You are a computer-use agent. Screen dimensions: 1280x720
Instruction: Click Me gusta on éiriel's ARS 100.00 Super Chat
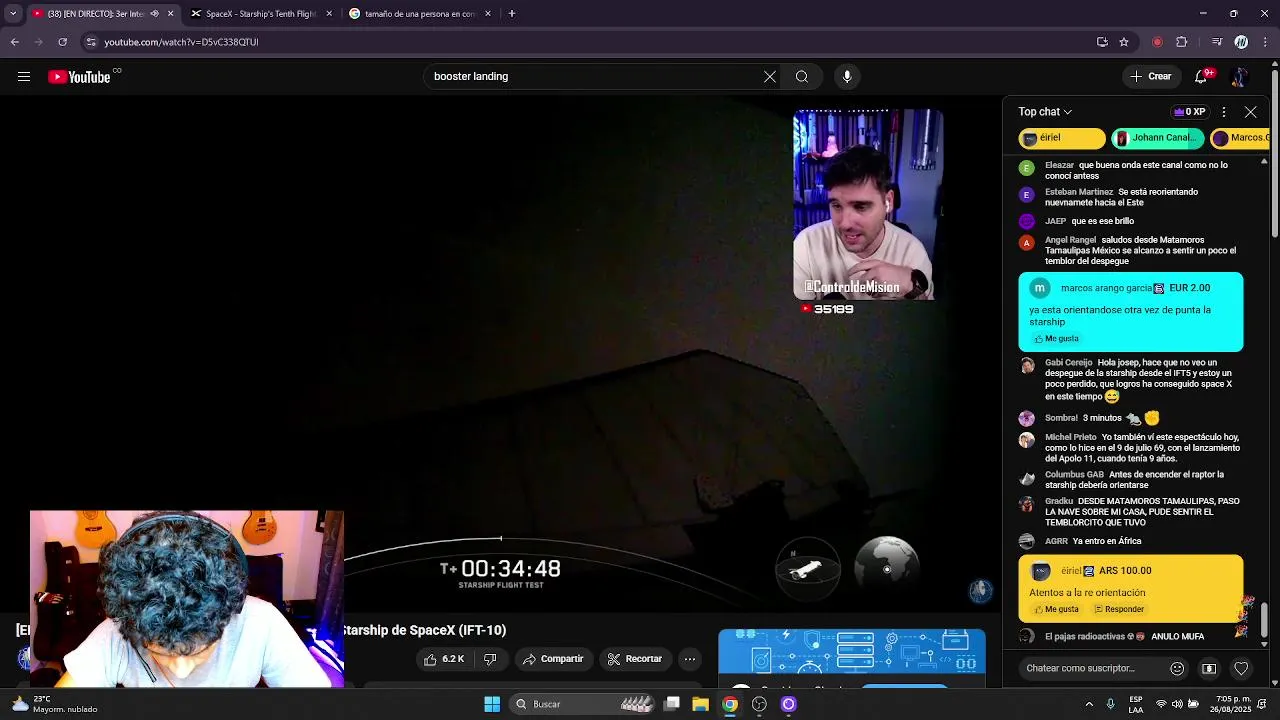coord(1056,609)
